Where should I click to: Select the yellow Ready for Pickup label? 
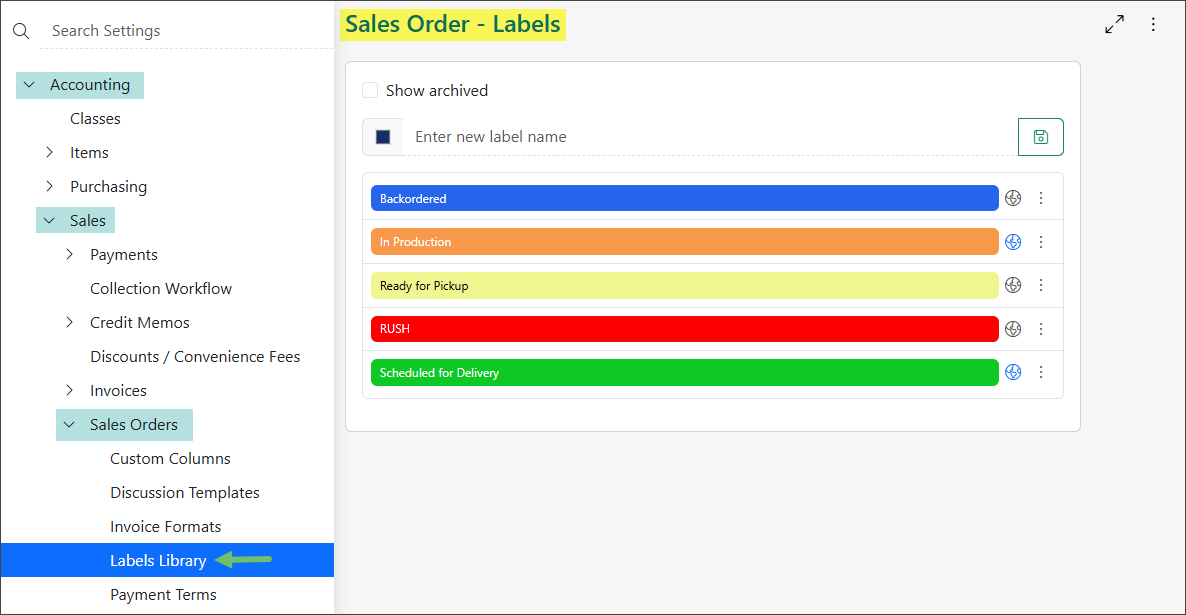685,285
